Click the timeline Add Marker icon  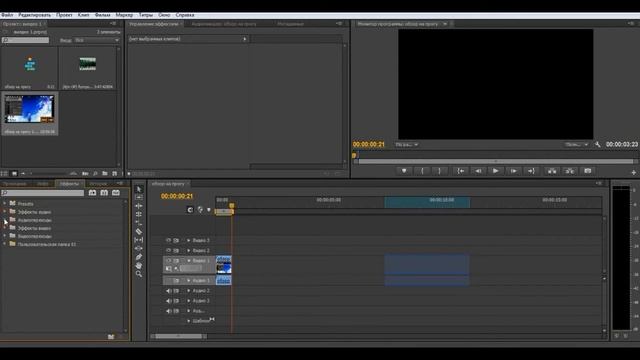tap(209, 209)
